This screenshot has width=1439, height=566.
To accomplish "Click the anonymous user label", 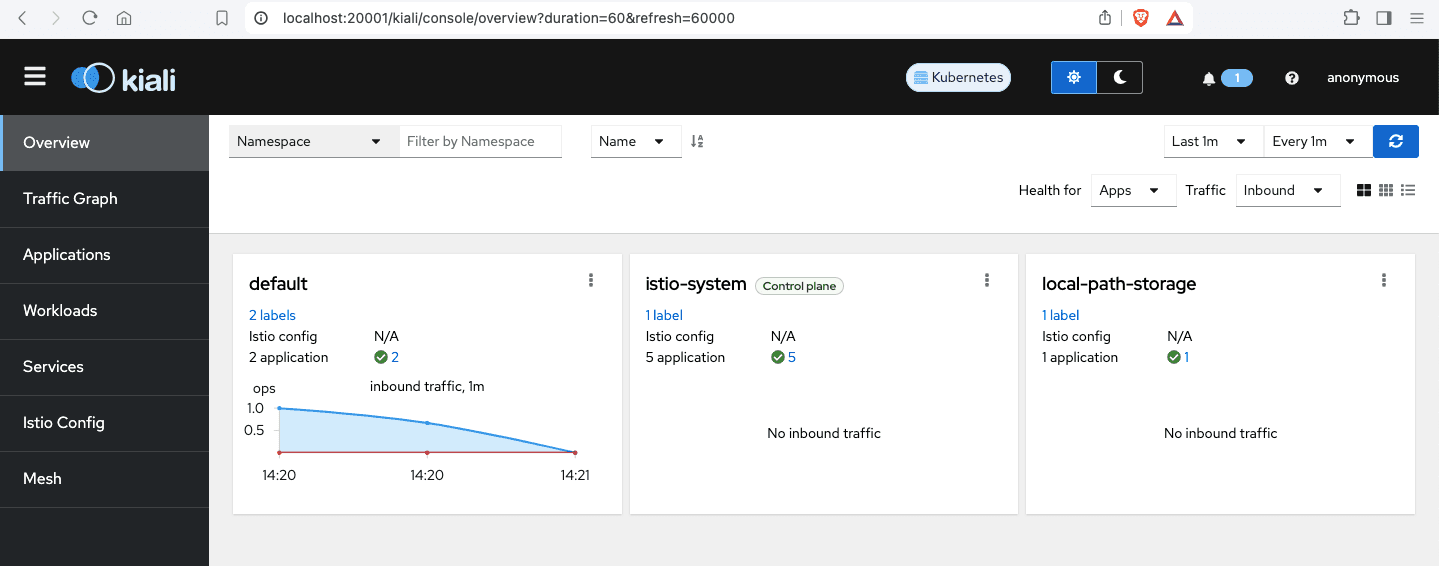I will tap(1363, 77).
